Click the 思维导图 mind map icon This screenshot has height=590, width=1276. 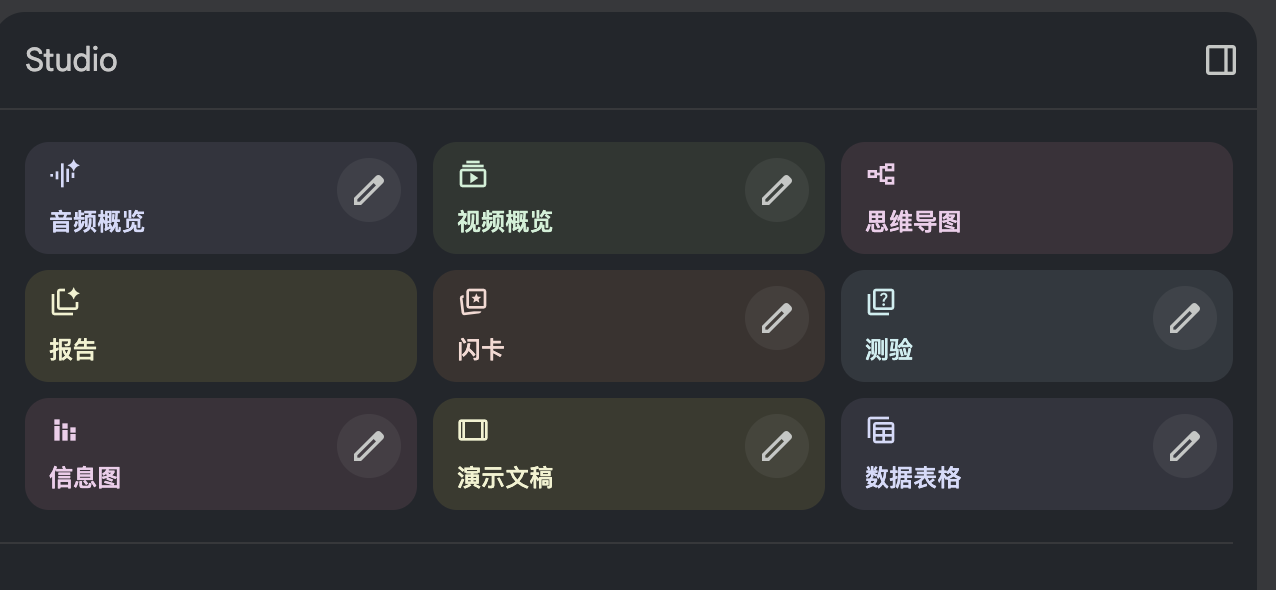(880, 174)
